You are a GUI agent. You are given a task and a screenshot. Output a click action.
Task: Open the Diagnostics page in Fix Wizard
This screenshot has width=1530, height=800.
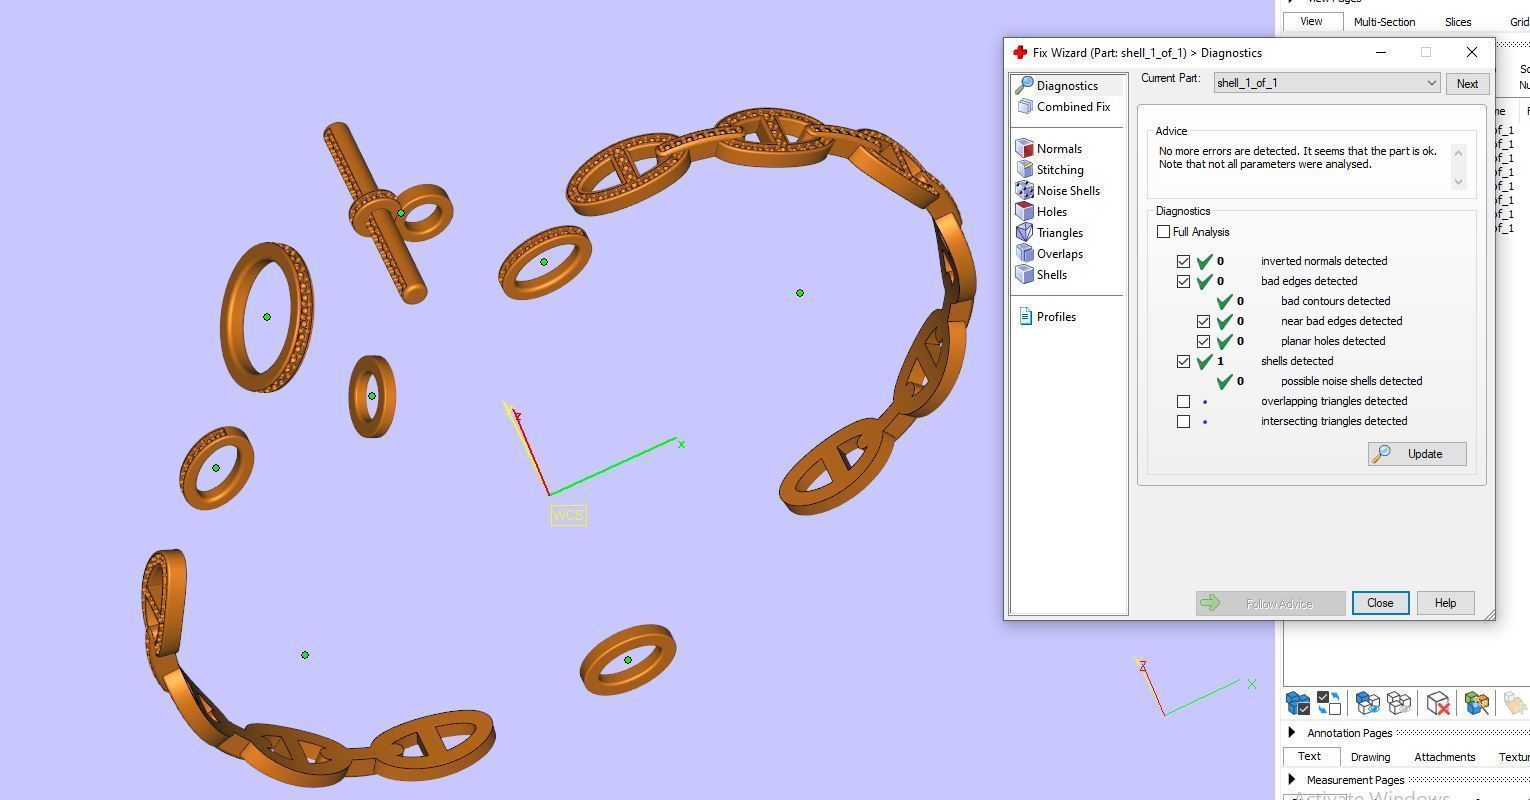[x=1066, y=86]
